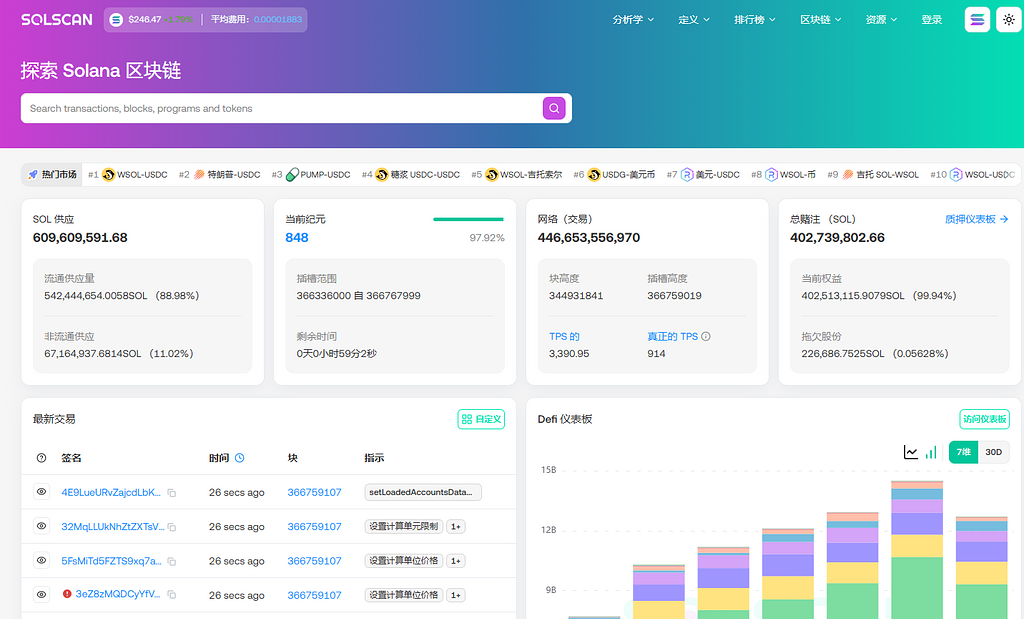Toggle light/dark theme sun icon
This screenshot has width=1024, height=619.
(x=1008, y=20)
